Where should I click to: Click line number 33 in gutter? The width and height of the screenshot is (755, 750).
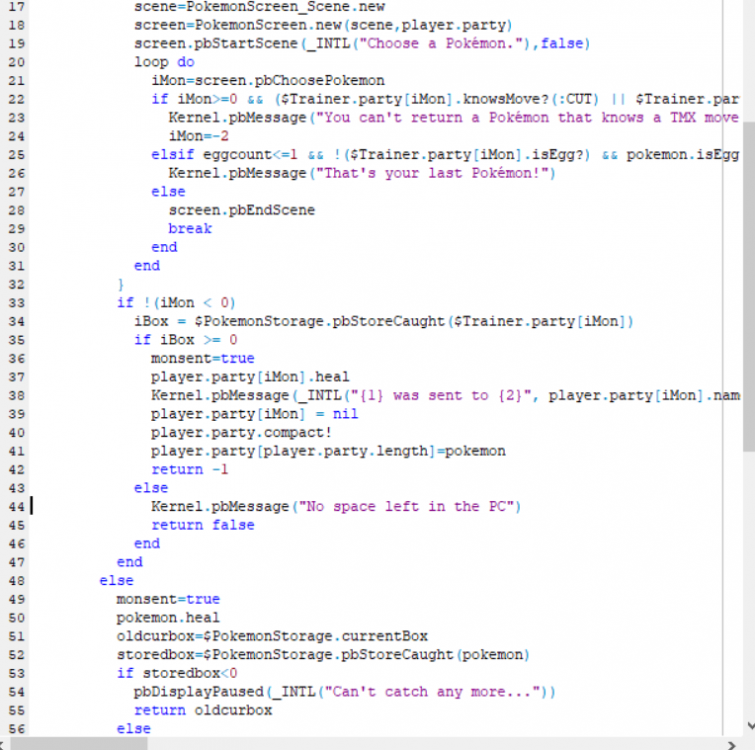tap(16, 303)
